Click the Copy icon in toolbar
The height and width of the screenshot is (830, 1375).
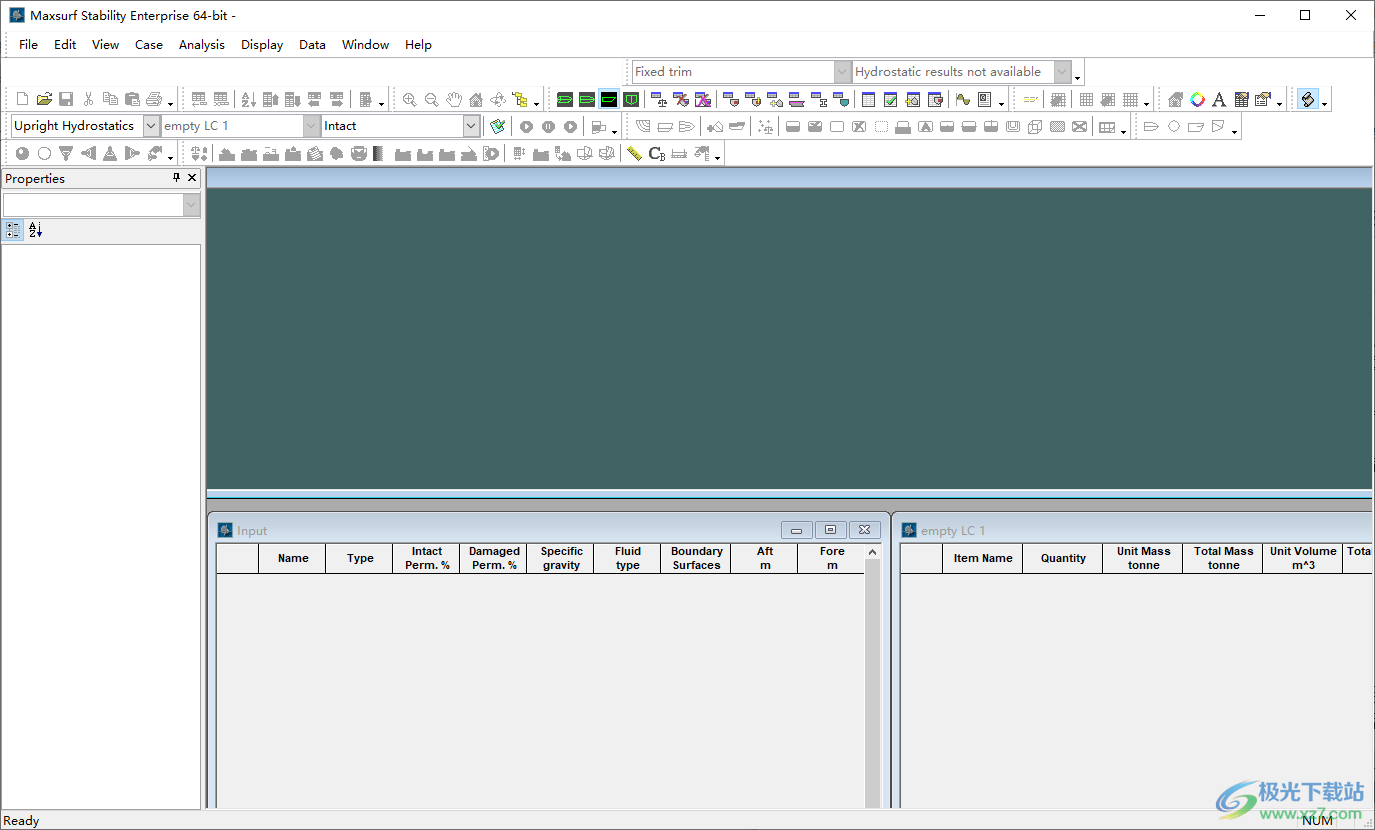click(110, 99)
